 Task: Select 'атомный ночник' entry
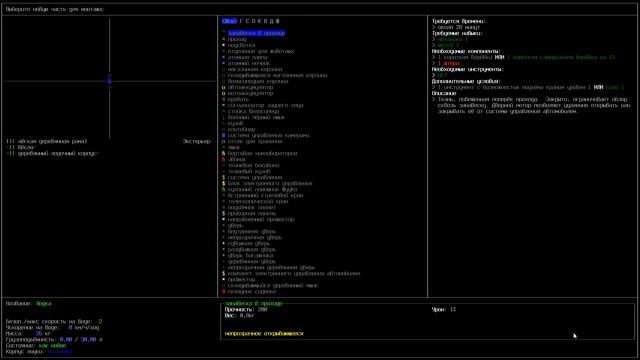point(249,63)
